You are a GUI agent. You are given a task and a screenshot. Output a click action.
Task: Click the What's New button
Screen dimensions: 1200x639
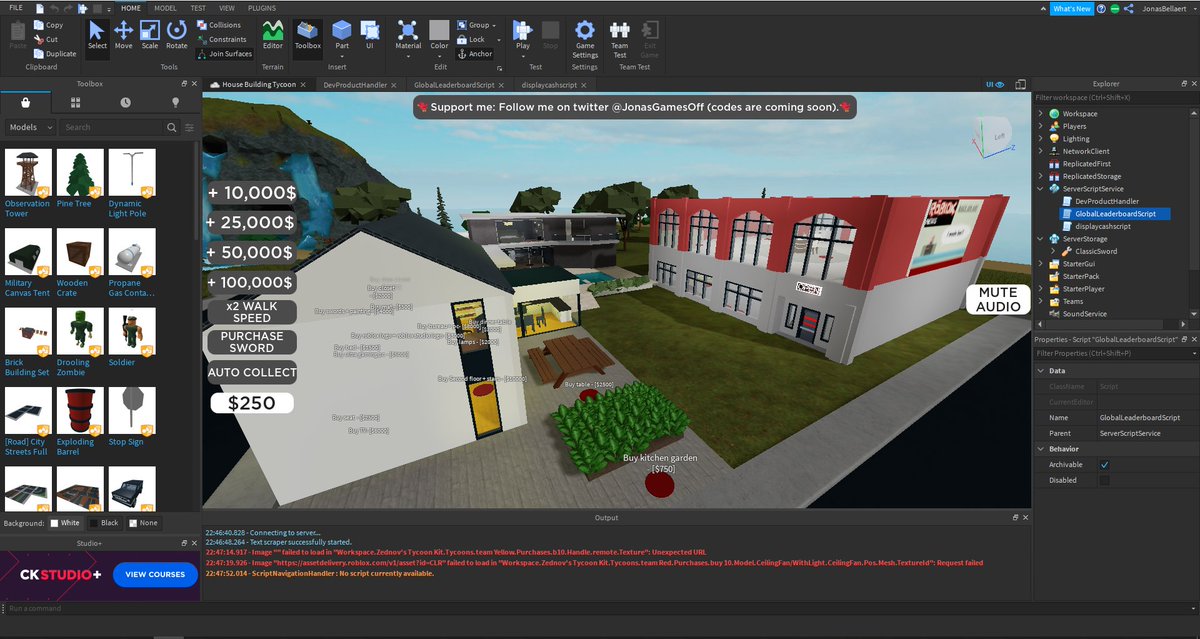[1071, 8]
